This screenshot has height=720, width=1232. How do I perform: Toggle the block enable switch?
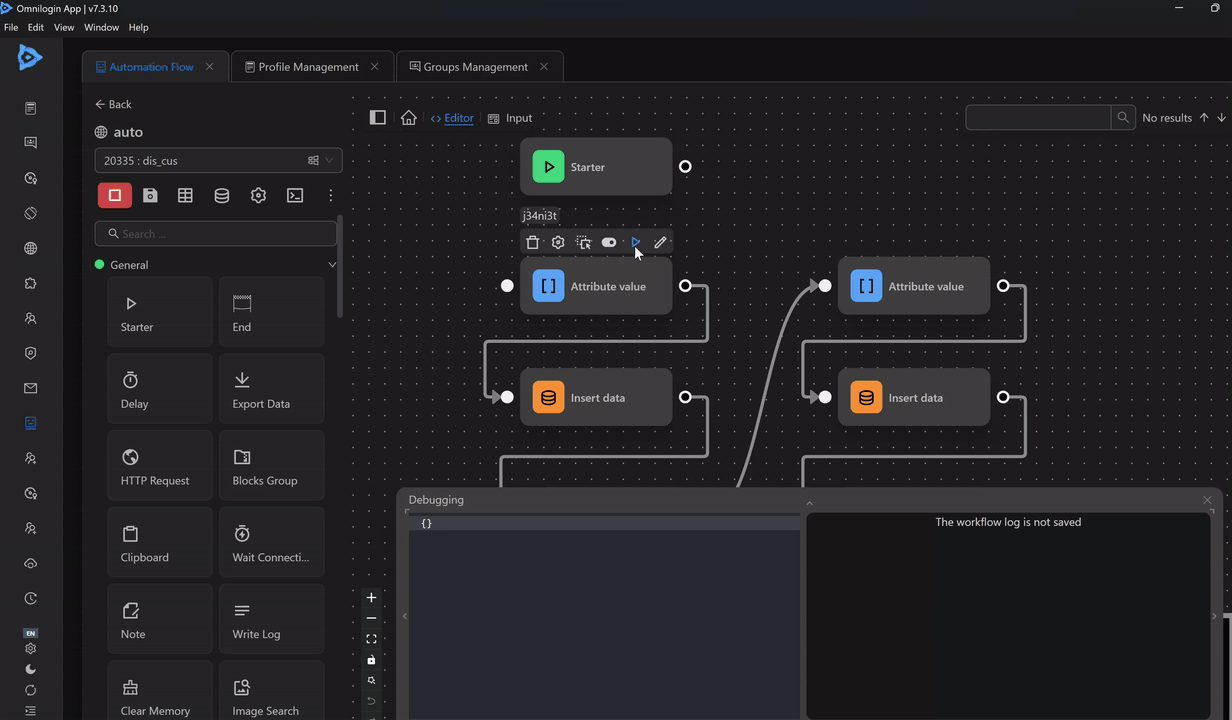tap(609, 242)
